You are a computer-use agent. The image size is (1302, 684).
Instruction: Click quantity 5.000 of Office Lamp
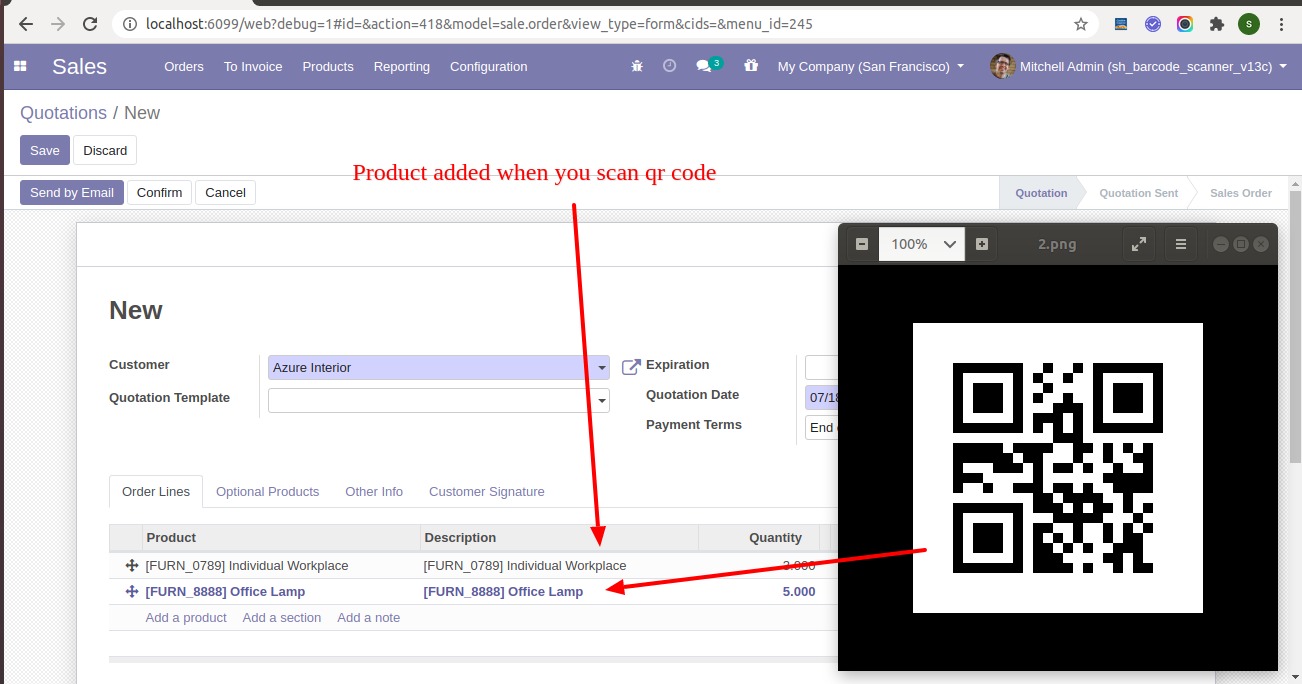point(798,591)
